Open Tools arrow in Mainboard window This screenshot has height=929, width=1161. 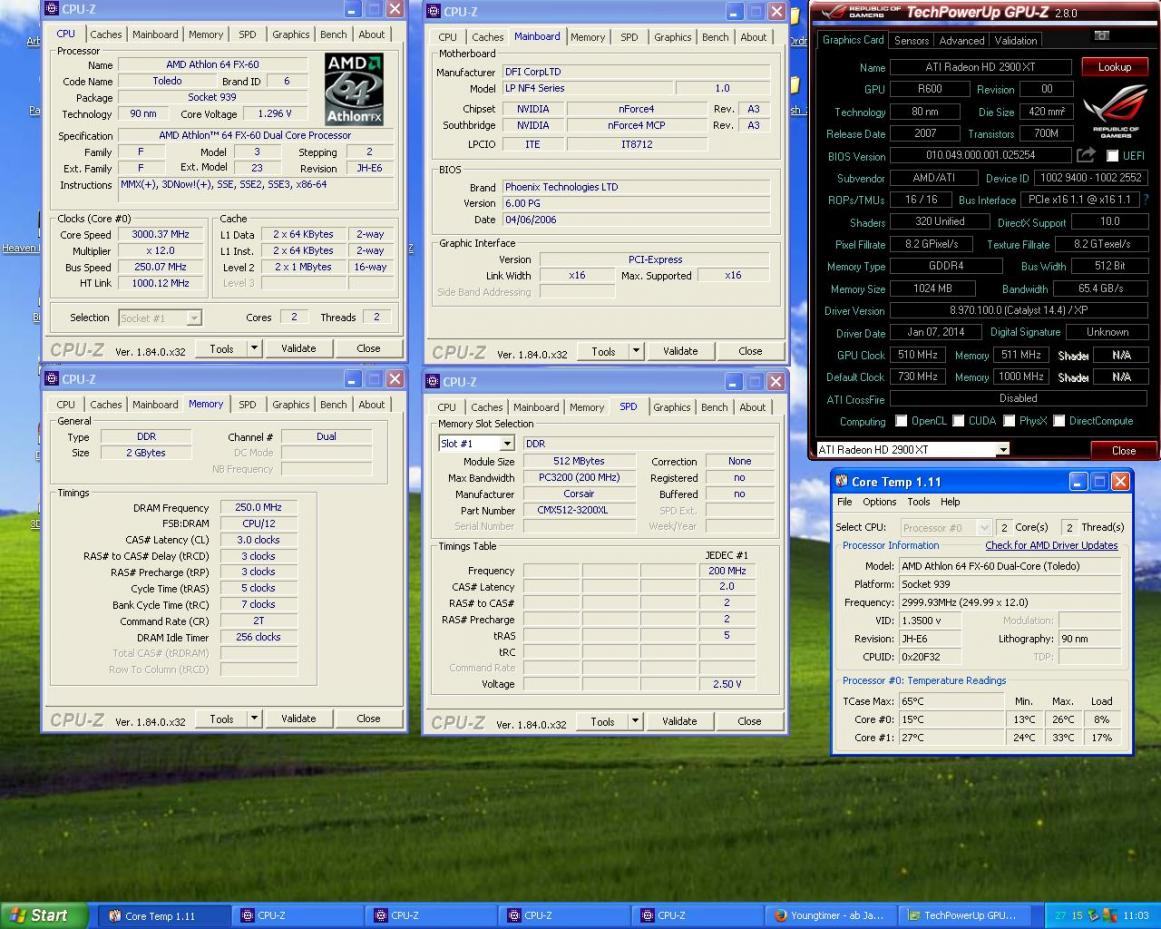[x=636, y=351]
